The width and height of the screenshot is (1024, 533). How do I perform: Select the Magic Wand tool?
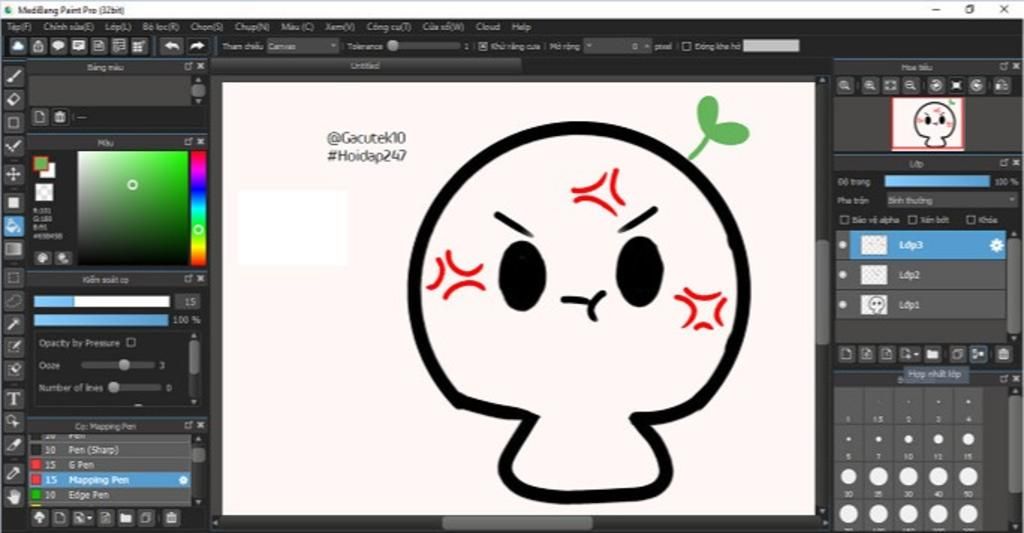14,324
